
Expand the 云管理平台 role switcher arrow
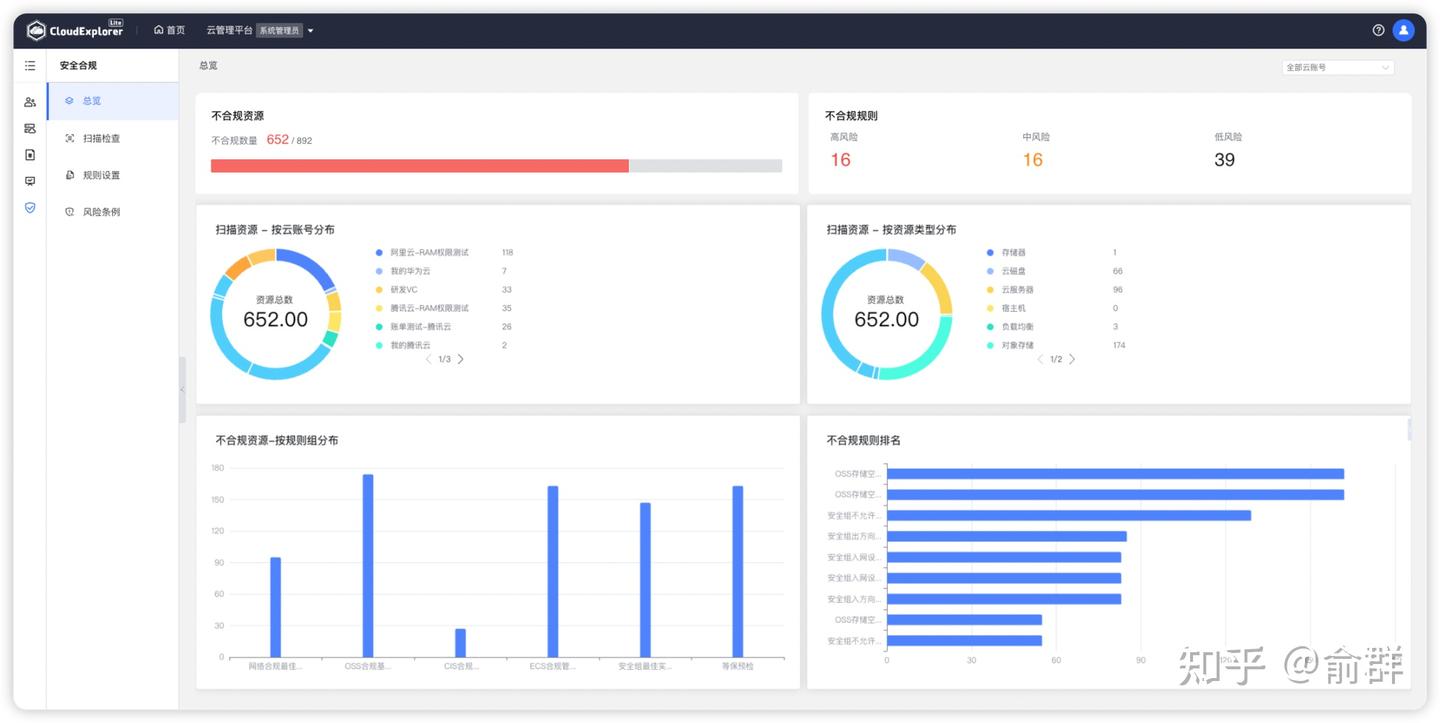tap(310, 31)
